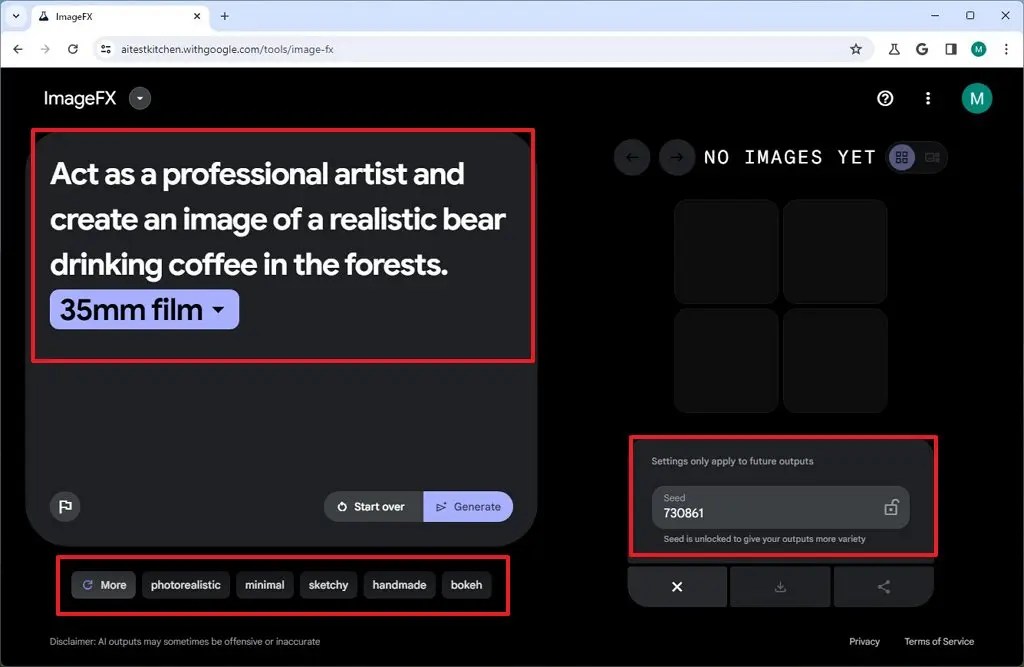Bookmark the page with the star
1024x667 pixels.
[x=856, y=48]
